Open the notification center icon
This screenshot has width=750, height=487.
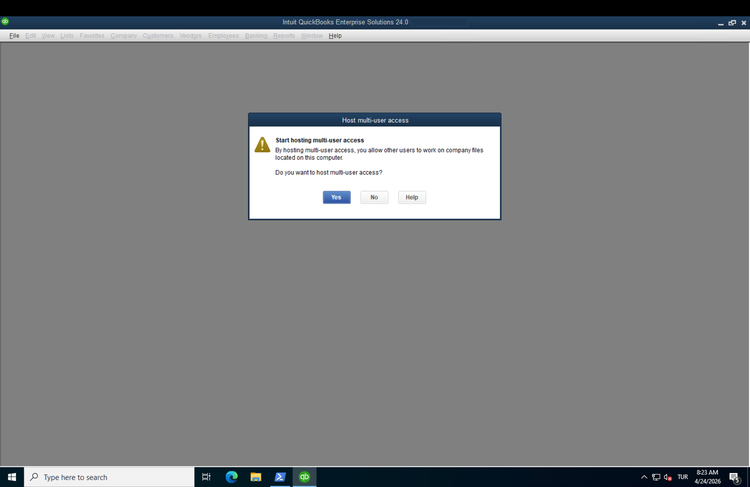tap(734, 477)
